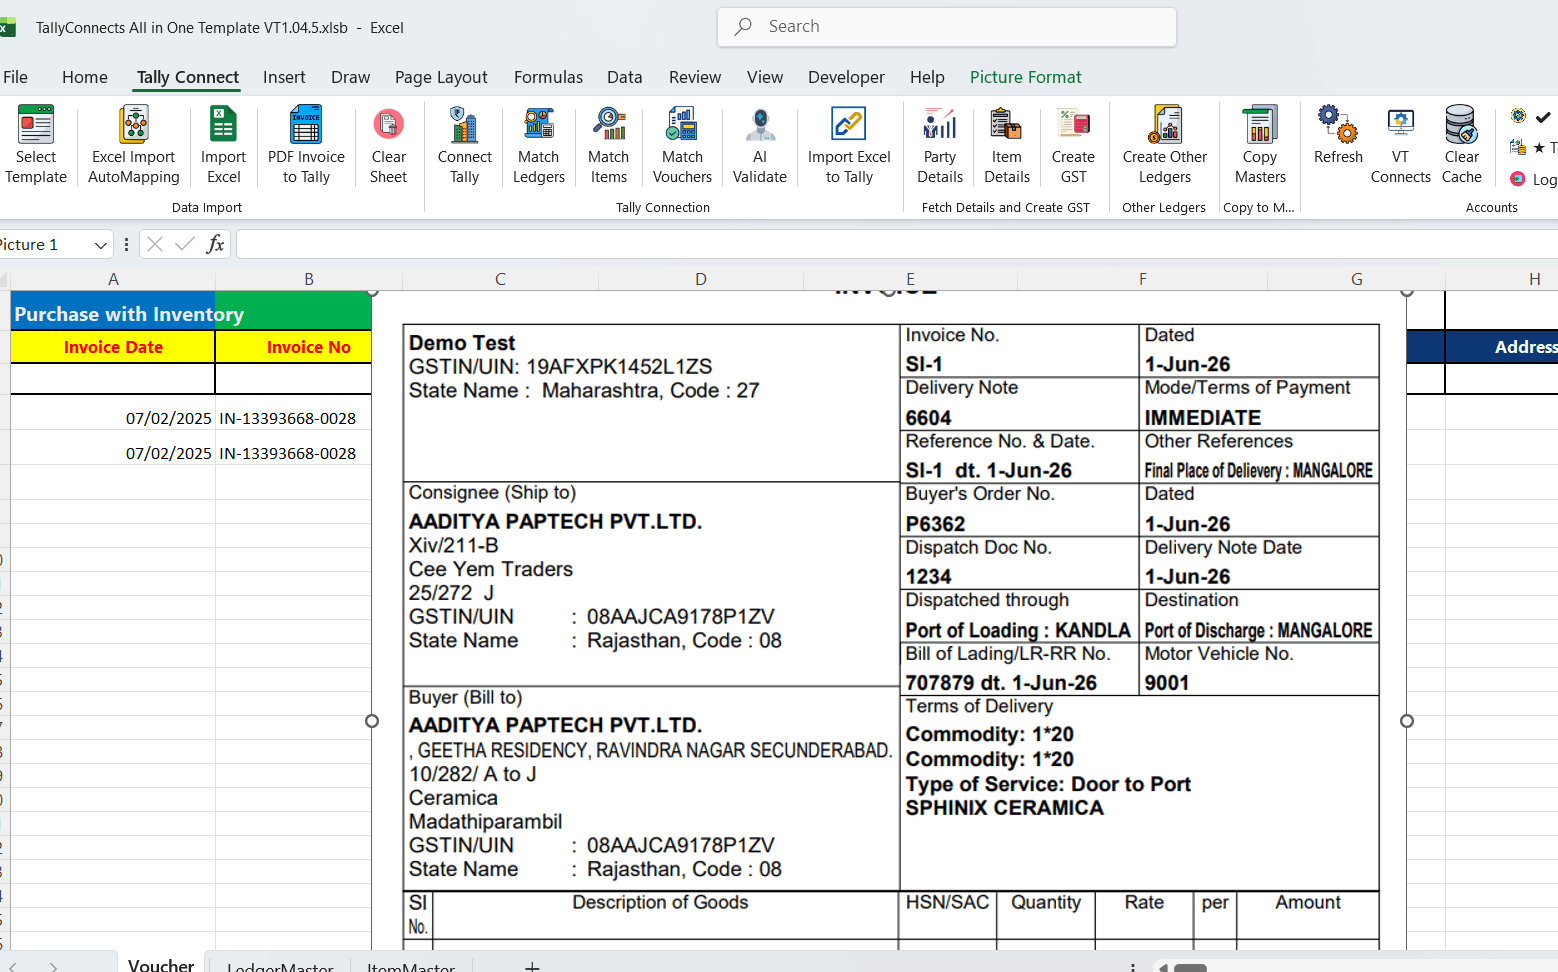The image size is (1558, 972).
Task: Go to the Developer tab
Action: pos(846,77)
